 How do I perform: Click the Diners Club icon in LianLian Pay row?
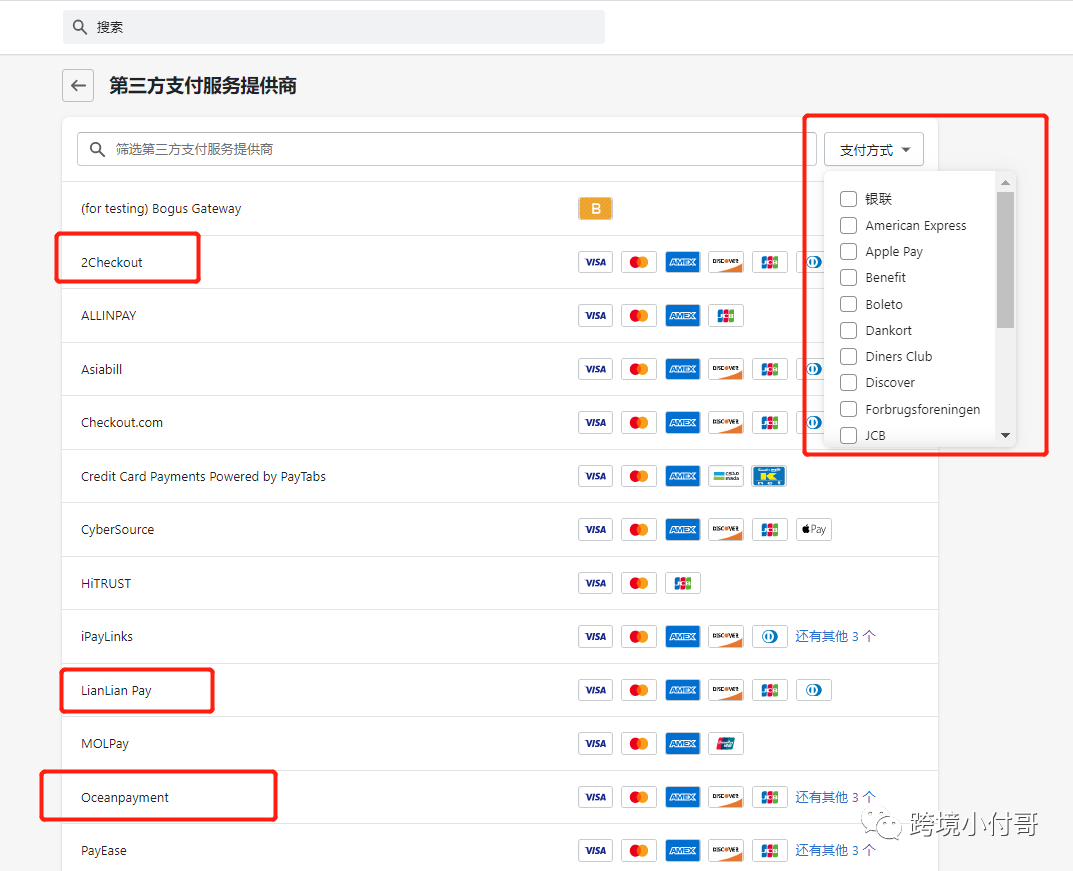point(813,690)
